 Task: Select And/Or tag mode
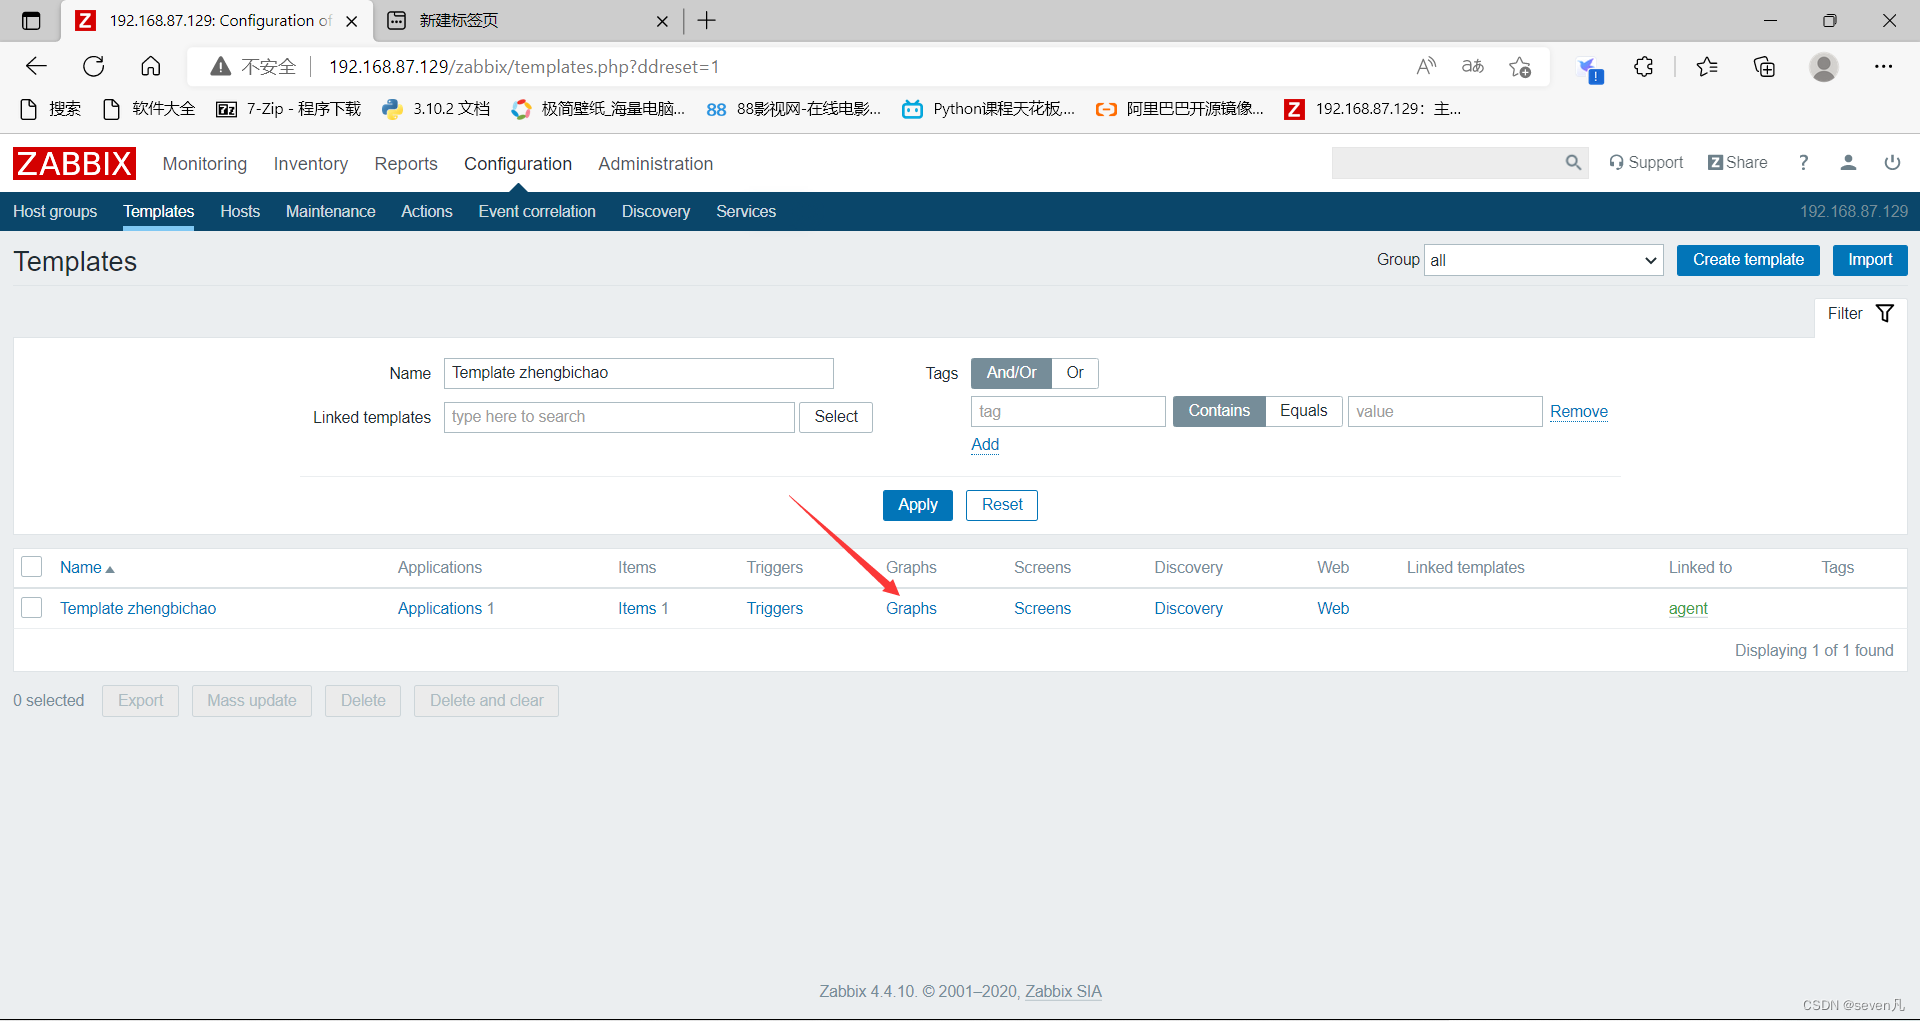(1011, 373)
